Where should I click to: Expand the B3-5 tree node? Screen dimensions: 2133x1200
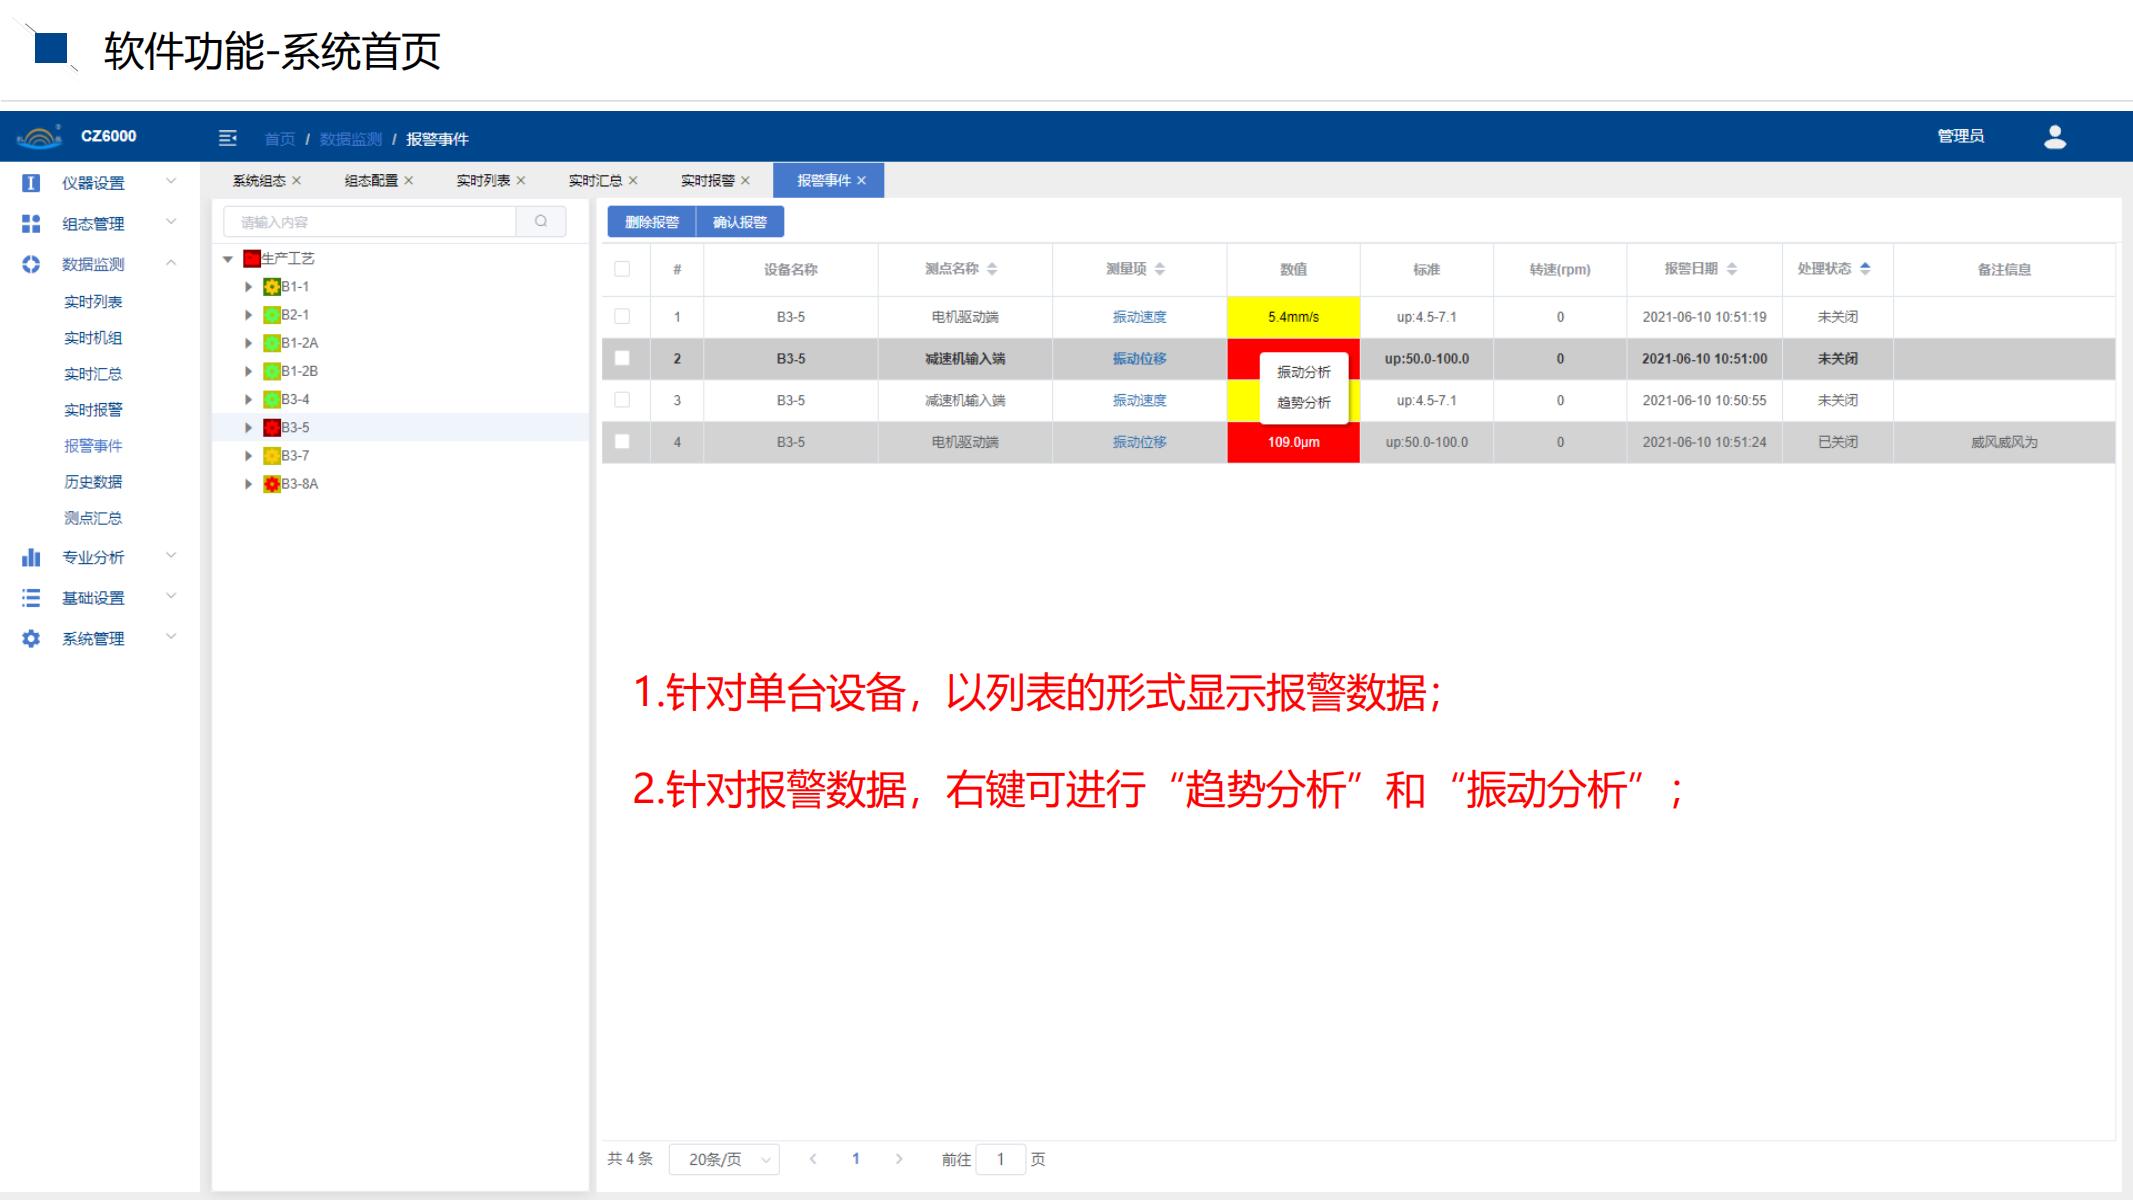[249, 426]
